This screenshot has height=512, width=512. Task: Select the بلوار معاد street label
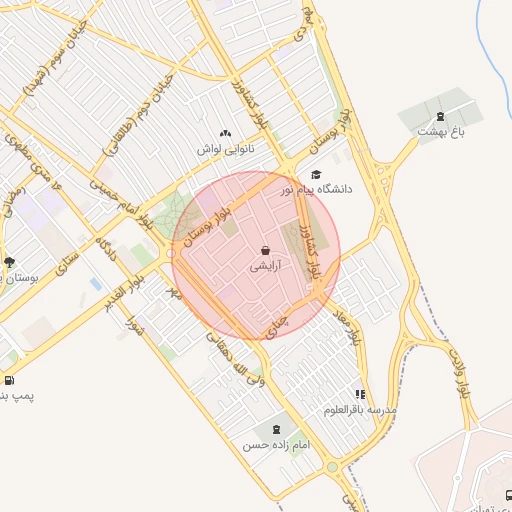[347, 327]
